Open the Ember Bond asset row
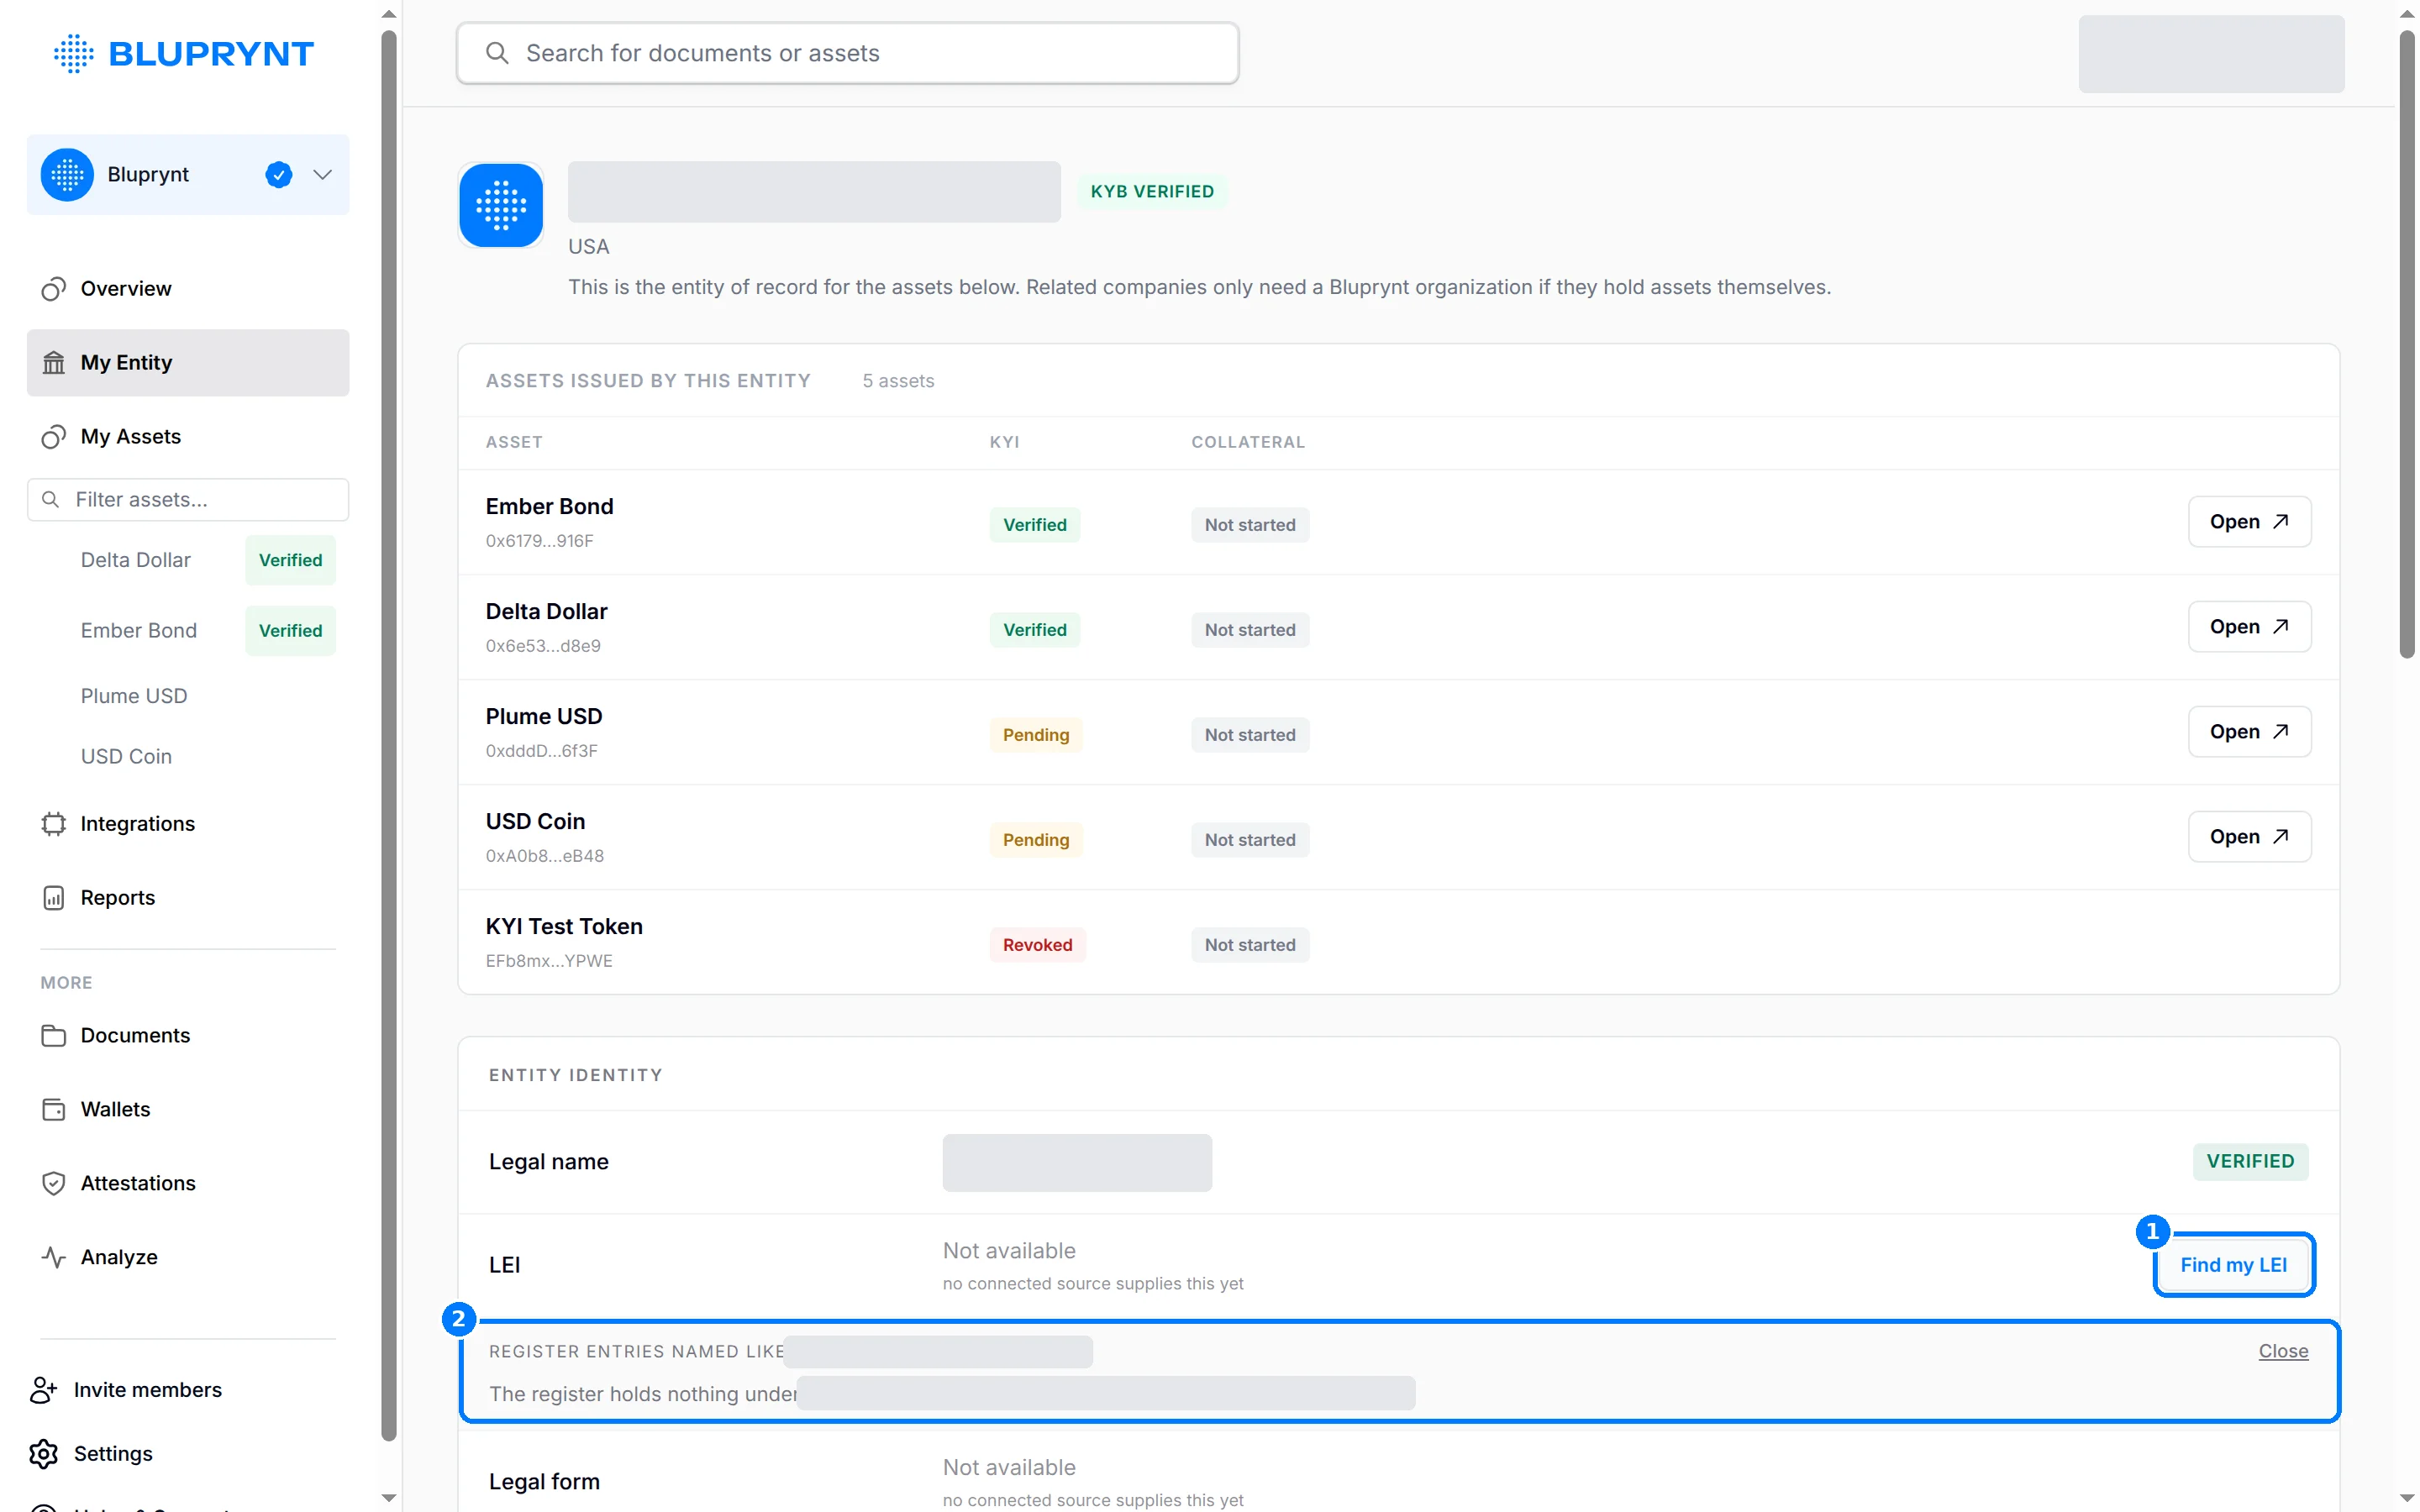 [x=2249, y=522]
